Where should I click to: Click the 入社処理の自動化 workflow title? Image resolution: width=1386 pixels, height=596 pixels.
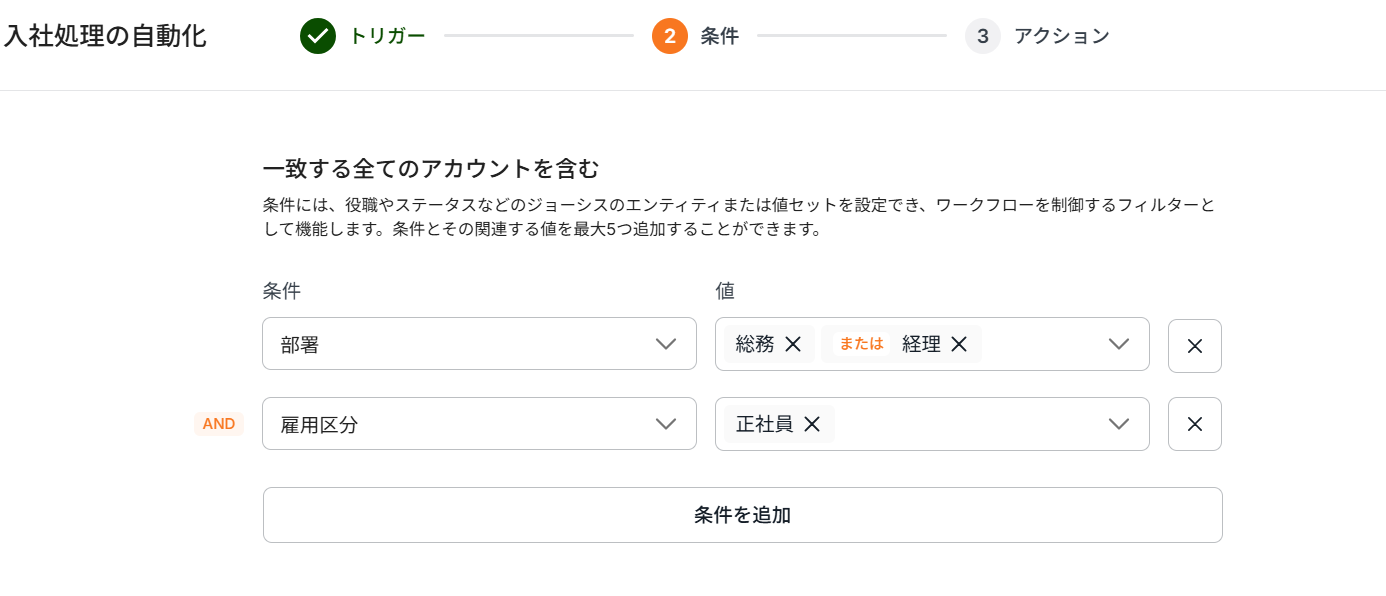105,37
